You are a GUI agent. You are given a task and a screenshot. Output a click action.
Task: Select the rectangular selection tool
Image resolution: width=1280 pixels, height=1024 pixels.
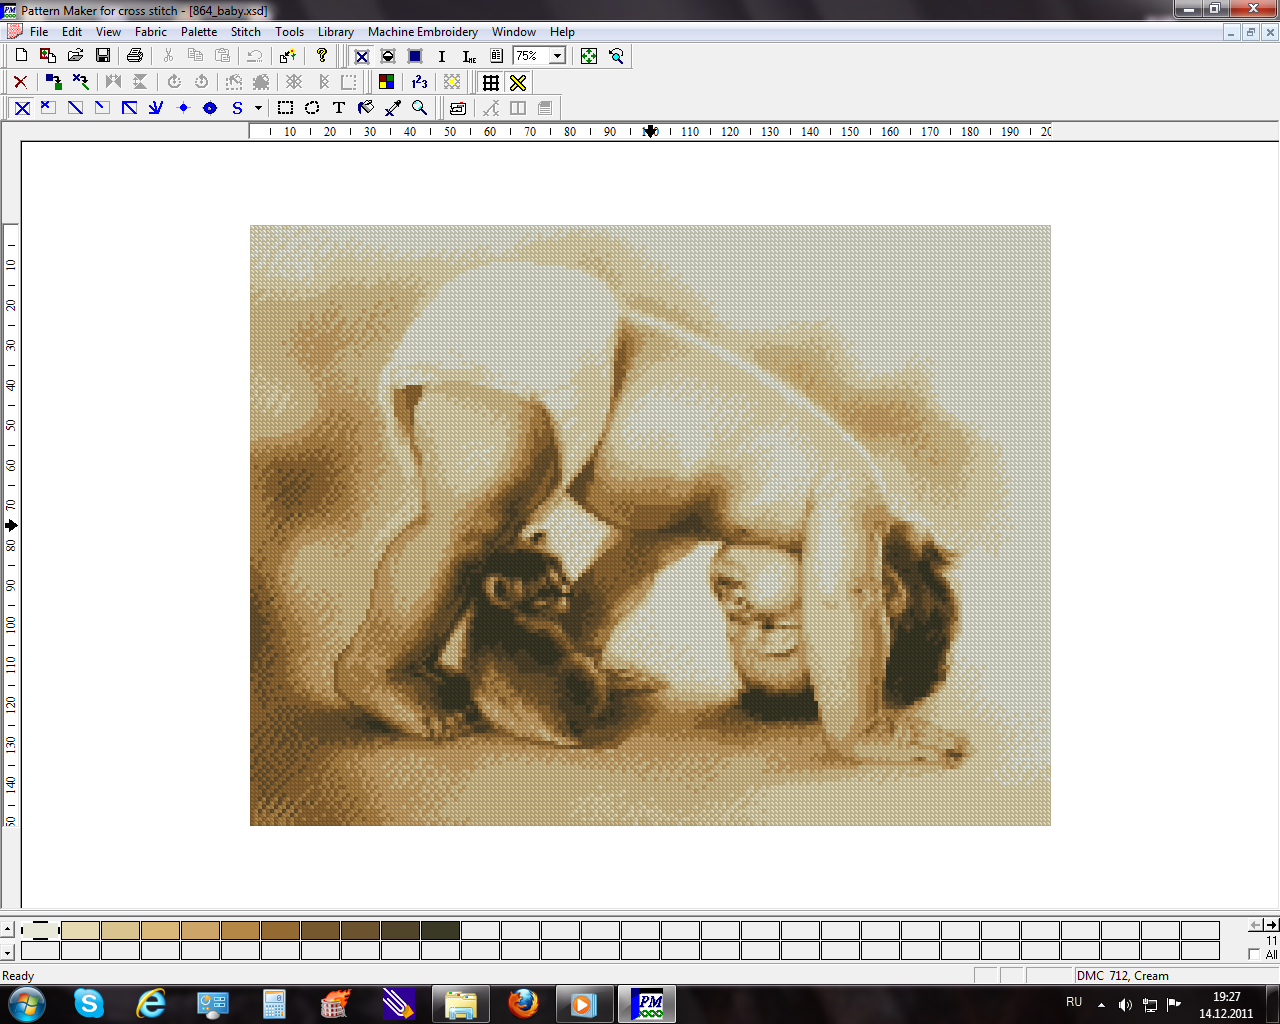click(285, 108)
